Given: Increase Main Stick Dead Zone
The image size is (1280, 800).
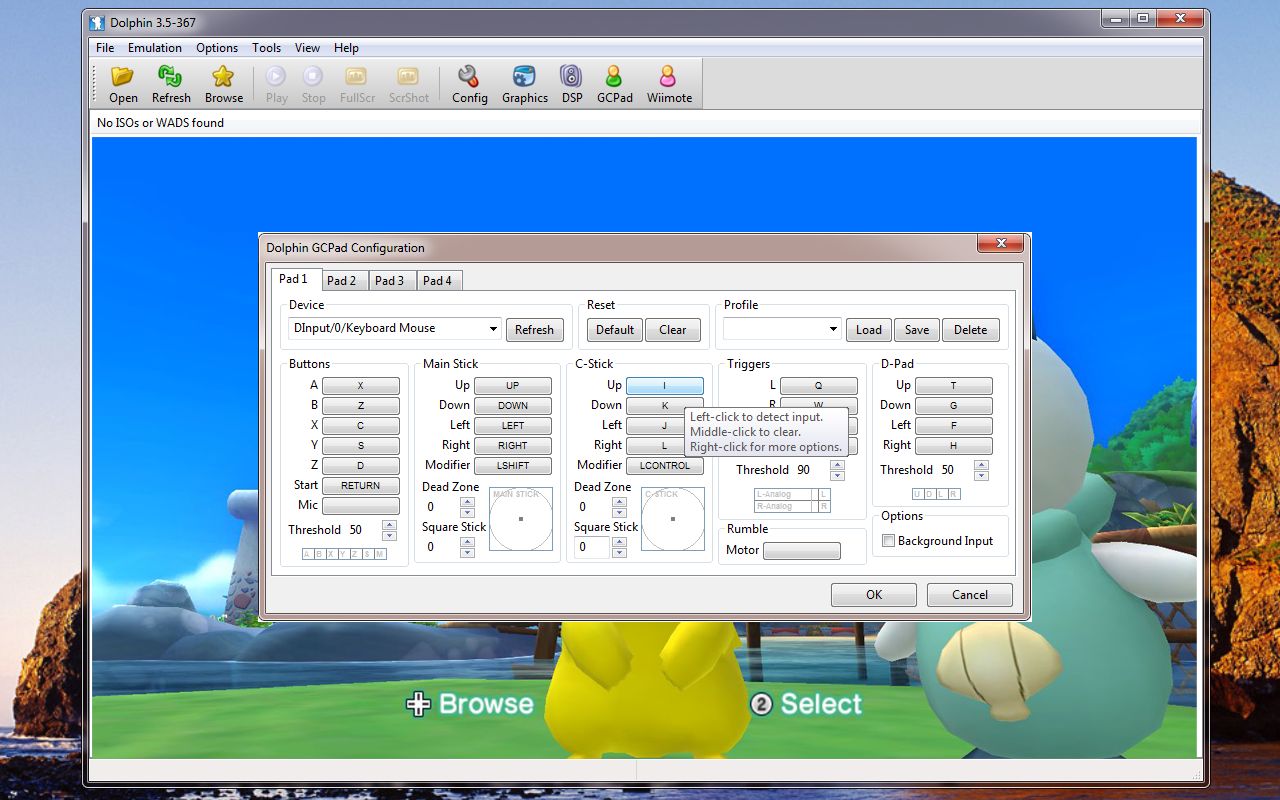Looking at the screenshot, I should 468,502.
